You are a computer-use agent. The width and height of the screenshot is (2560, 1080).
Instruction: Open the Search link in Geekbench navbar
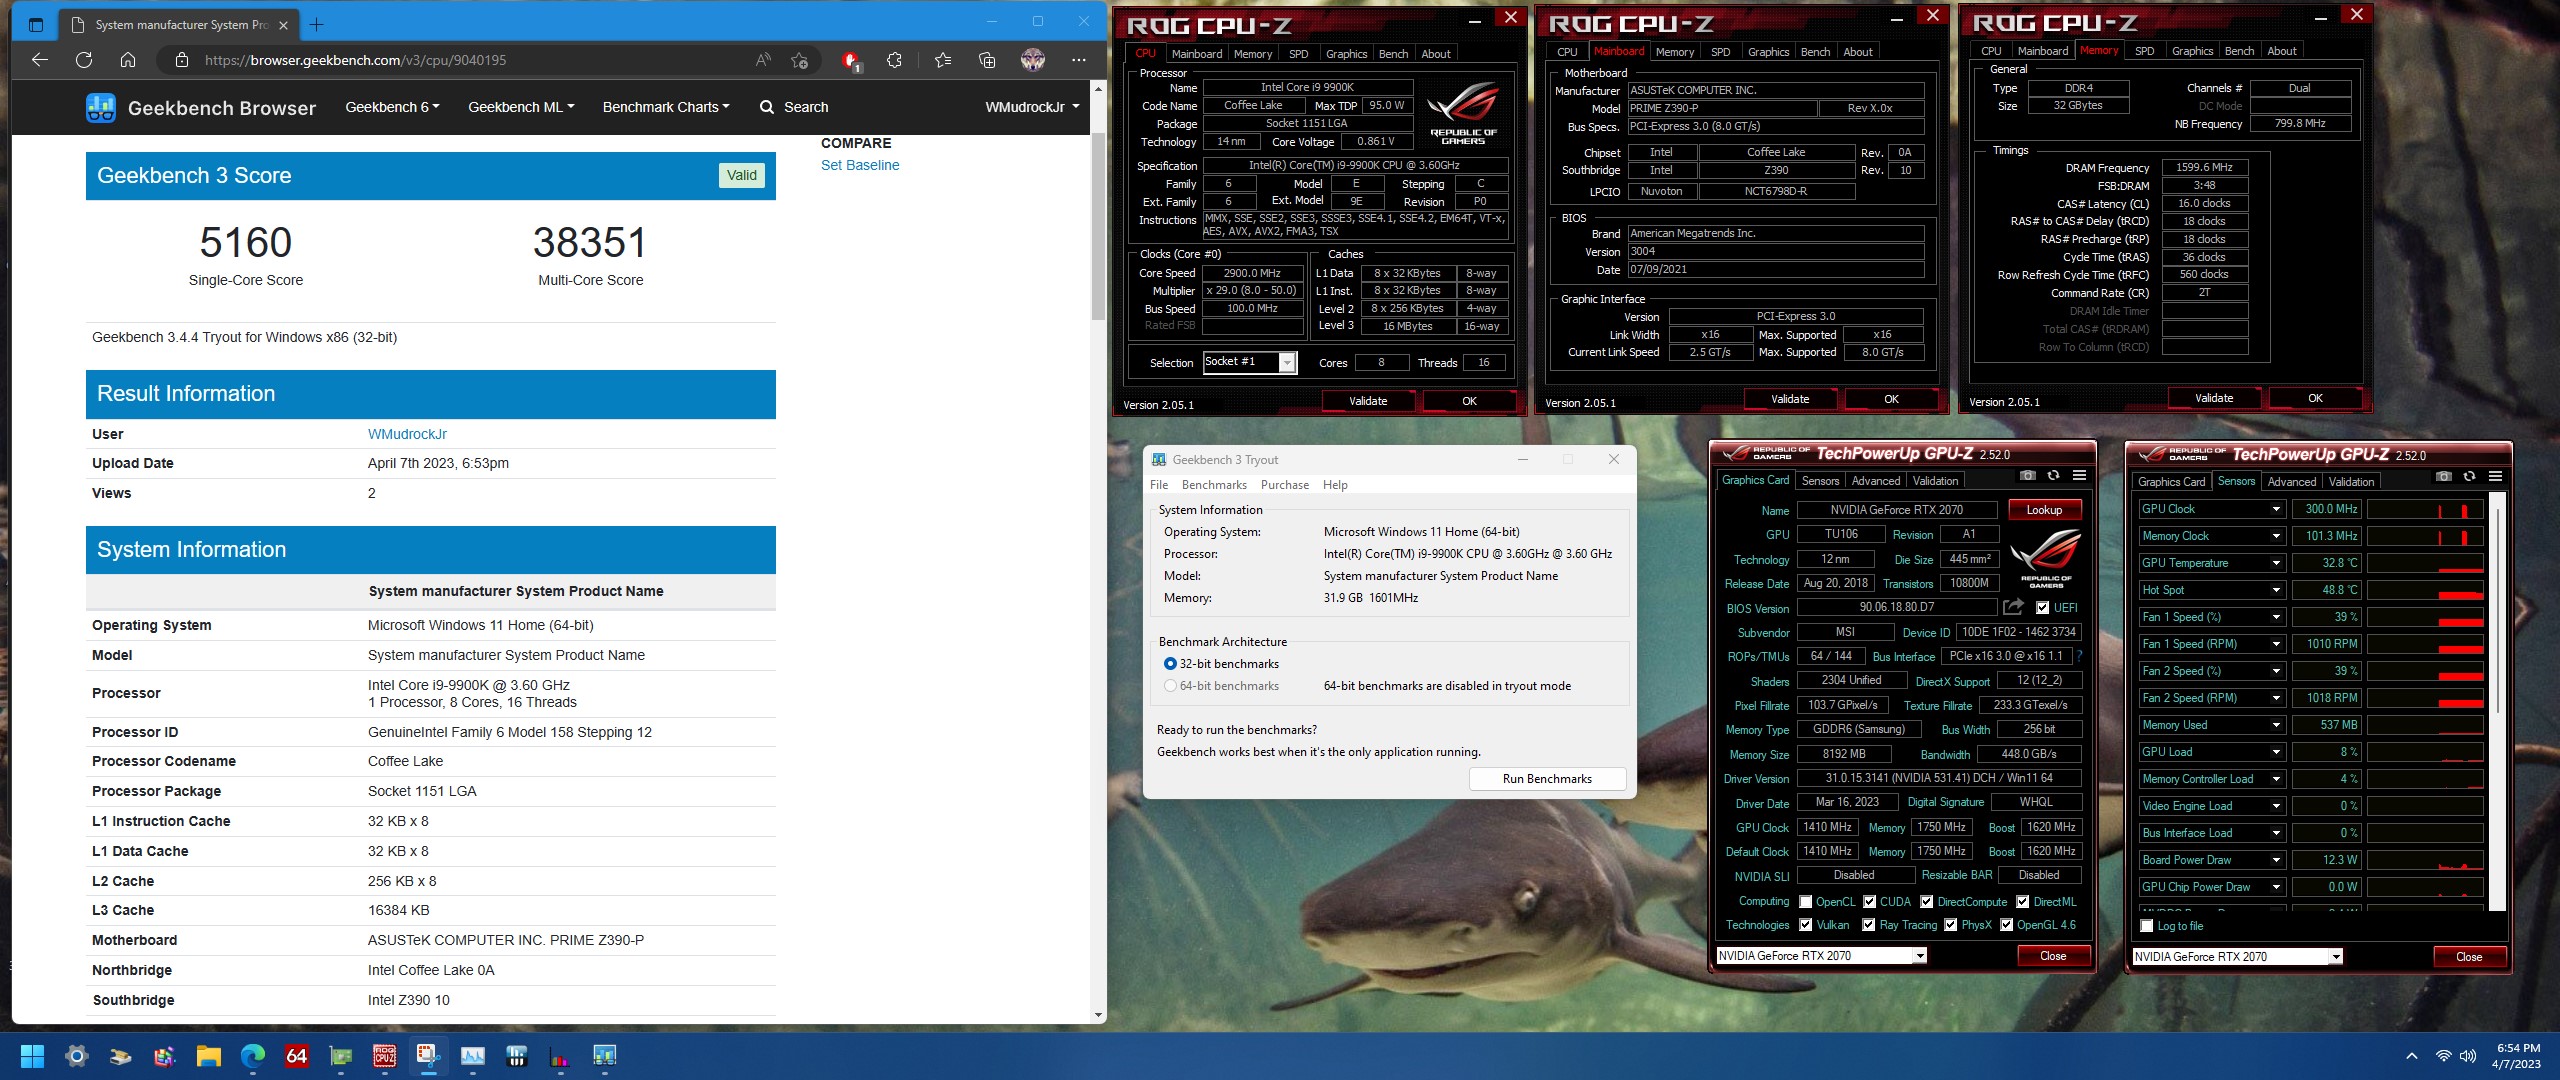pos(794,107)
